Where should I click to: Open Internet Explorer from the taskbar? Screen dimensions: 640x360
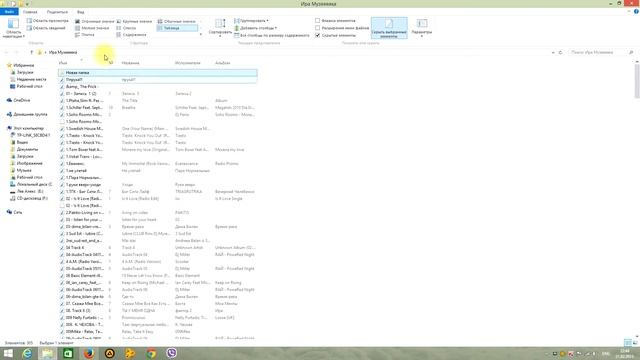click(27, 353)
